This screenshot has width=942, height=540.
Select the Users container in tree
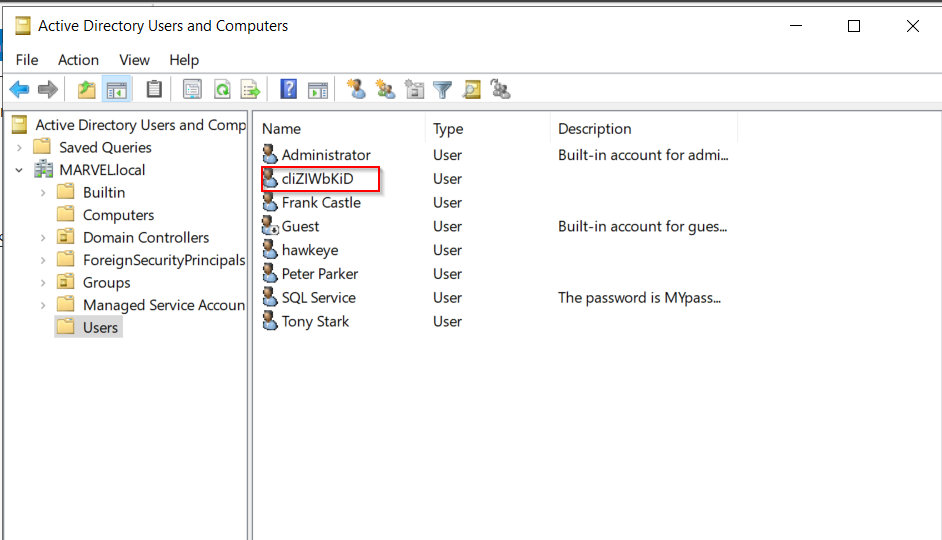[x=100, y=327]
